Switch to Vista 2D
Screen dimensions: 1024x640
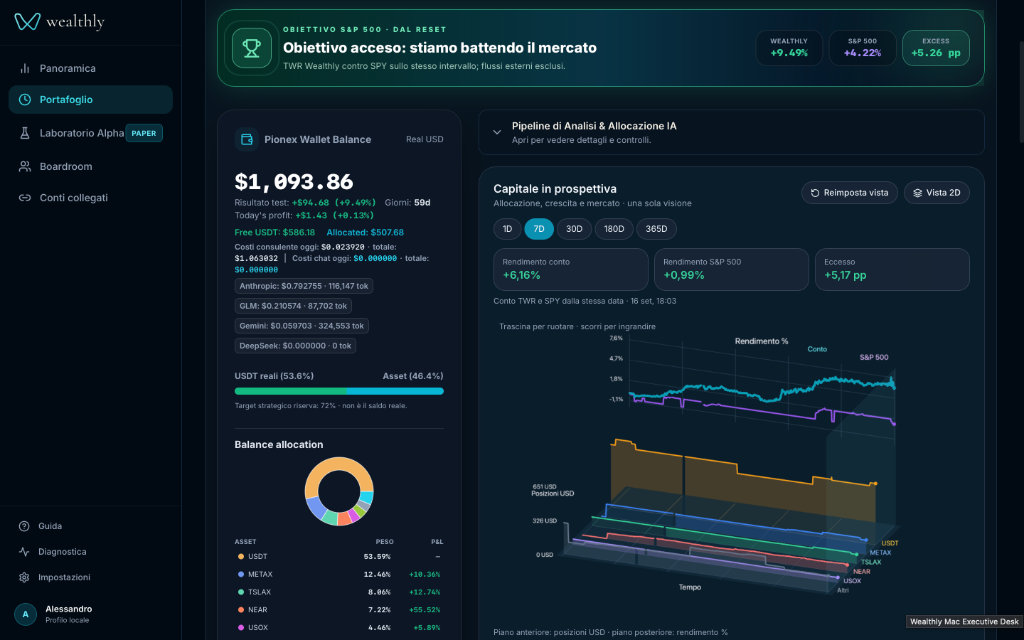(936, 193)
